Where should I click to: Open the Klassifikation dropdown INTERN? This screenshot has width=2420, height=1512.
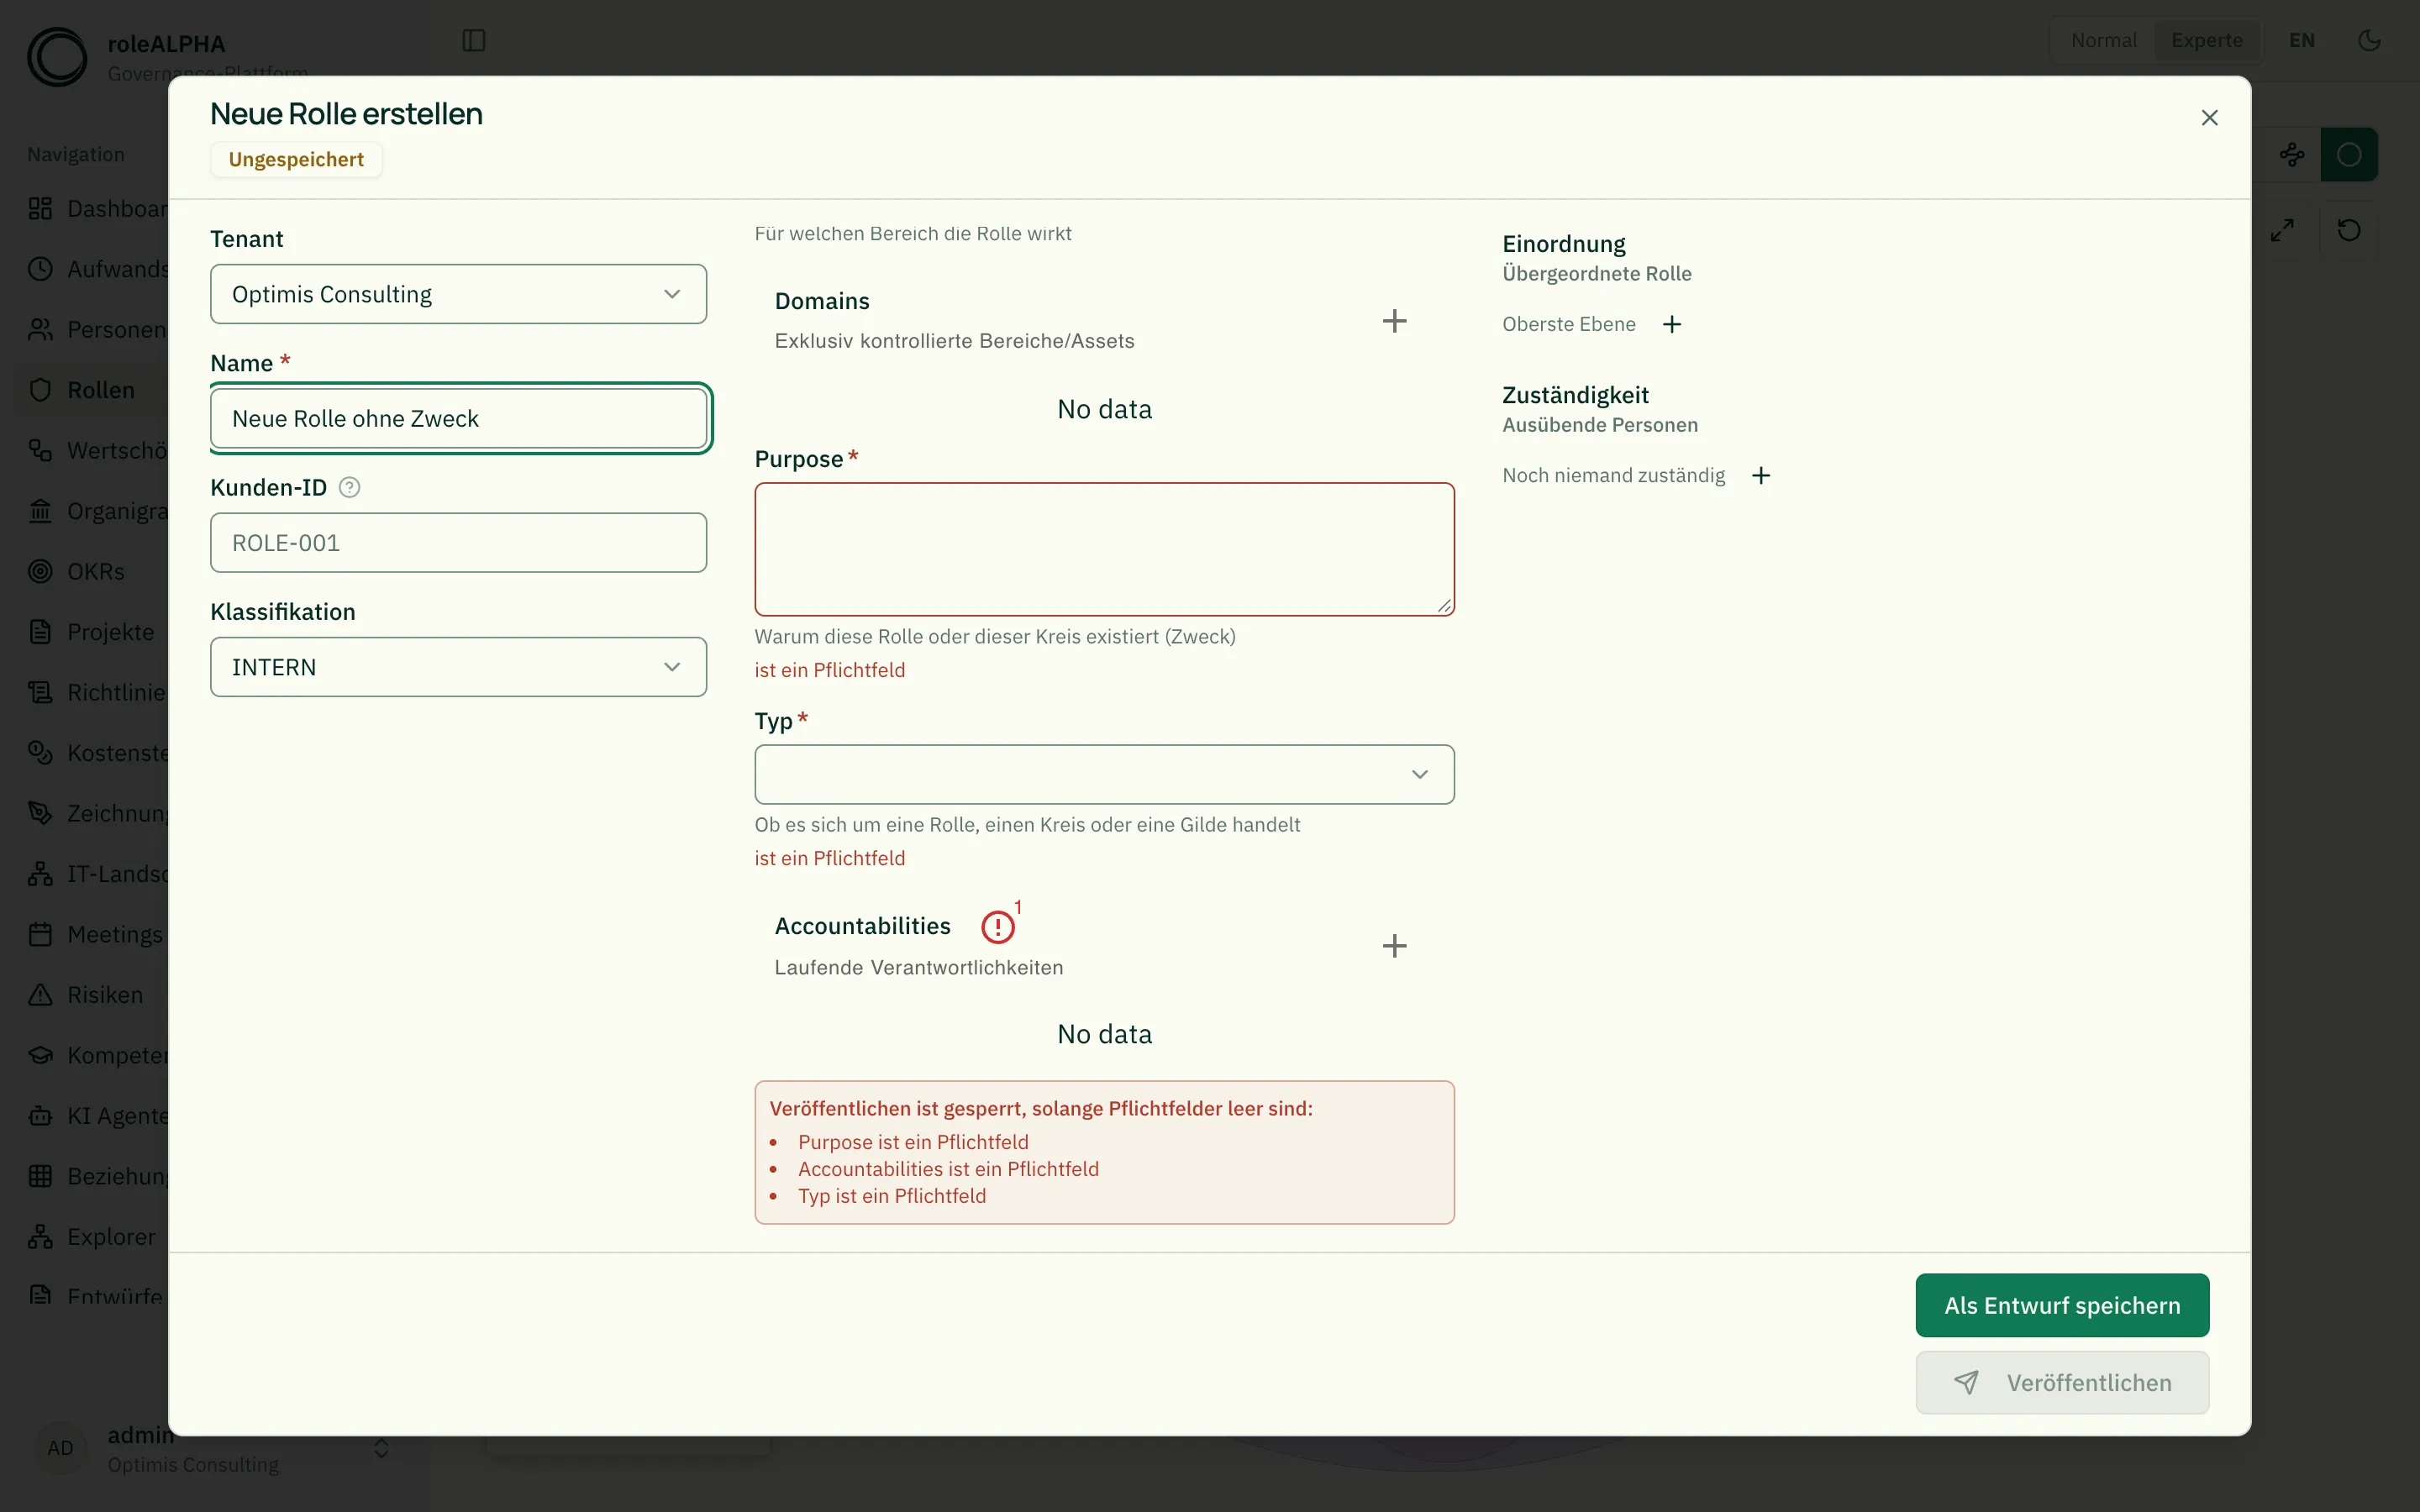click(x=458, y=667)
